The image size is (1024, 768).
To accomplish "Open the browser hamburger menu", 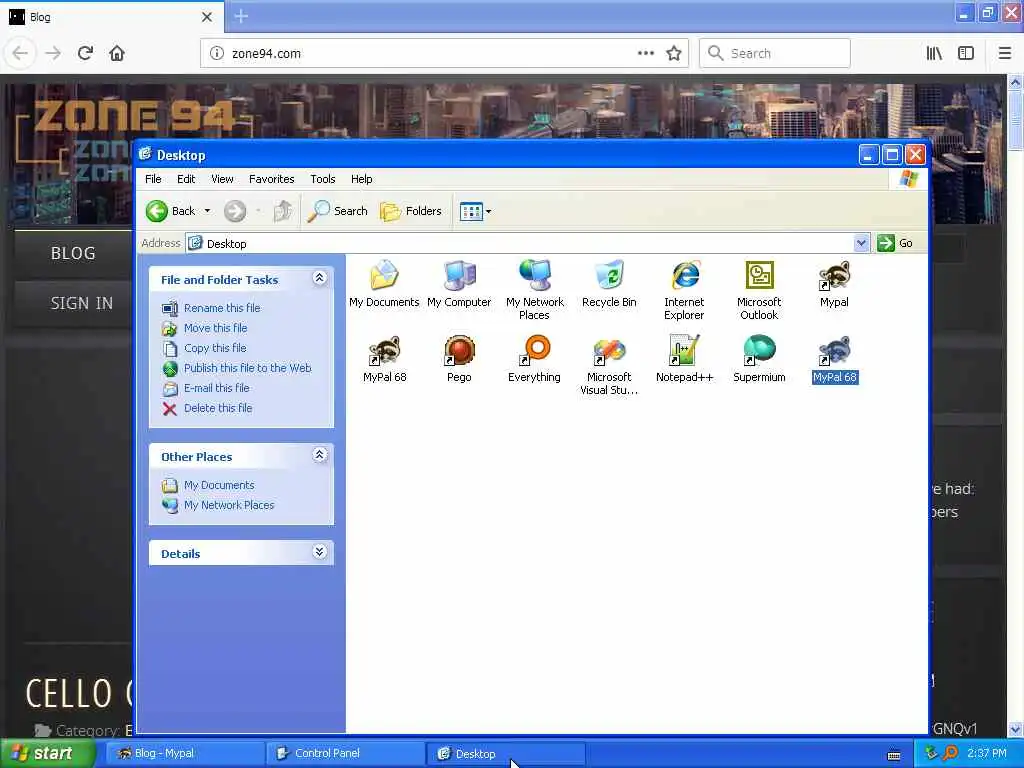I will point(1005,54).
